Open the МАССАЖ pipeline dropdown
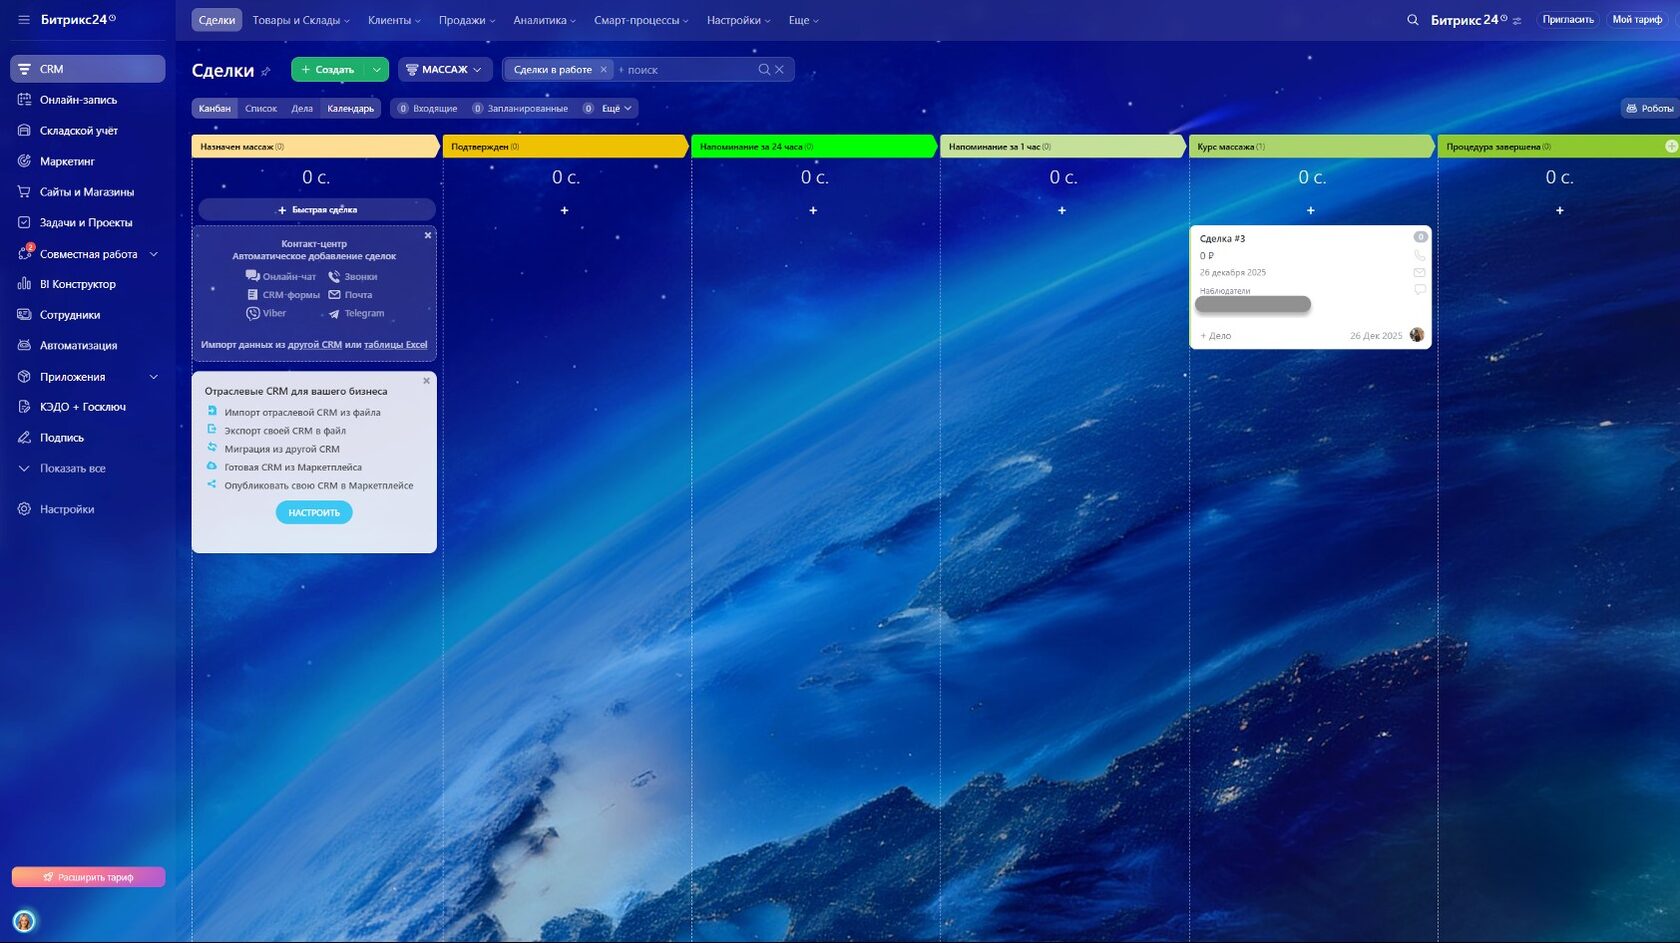Screen dimensions: 1680x943 pyautogui.click(x=444, y=70)
